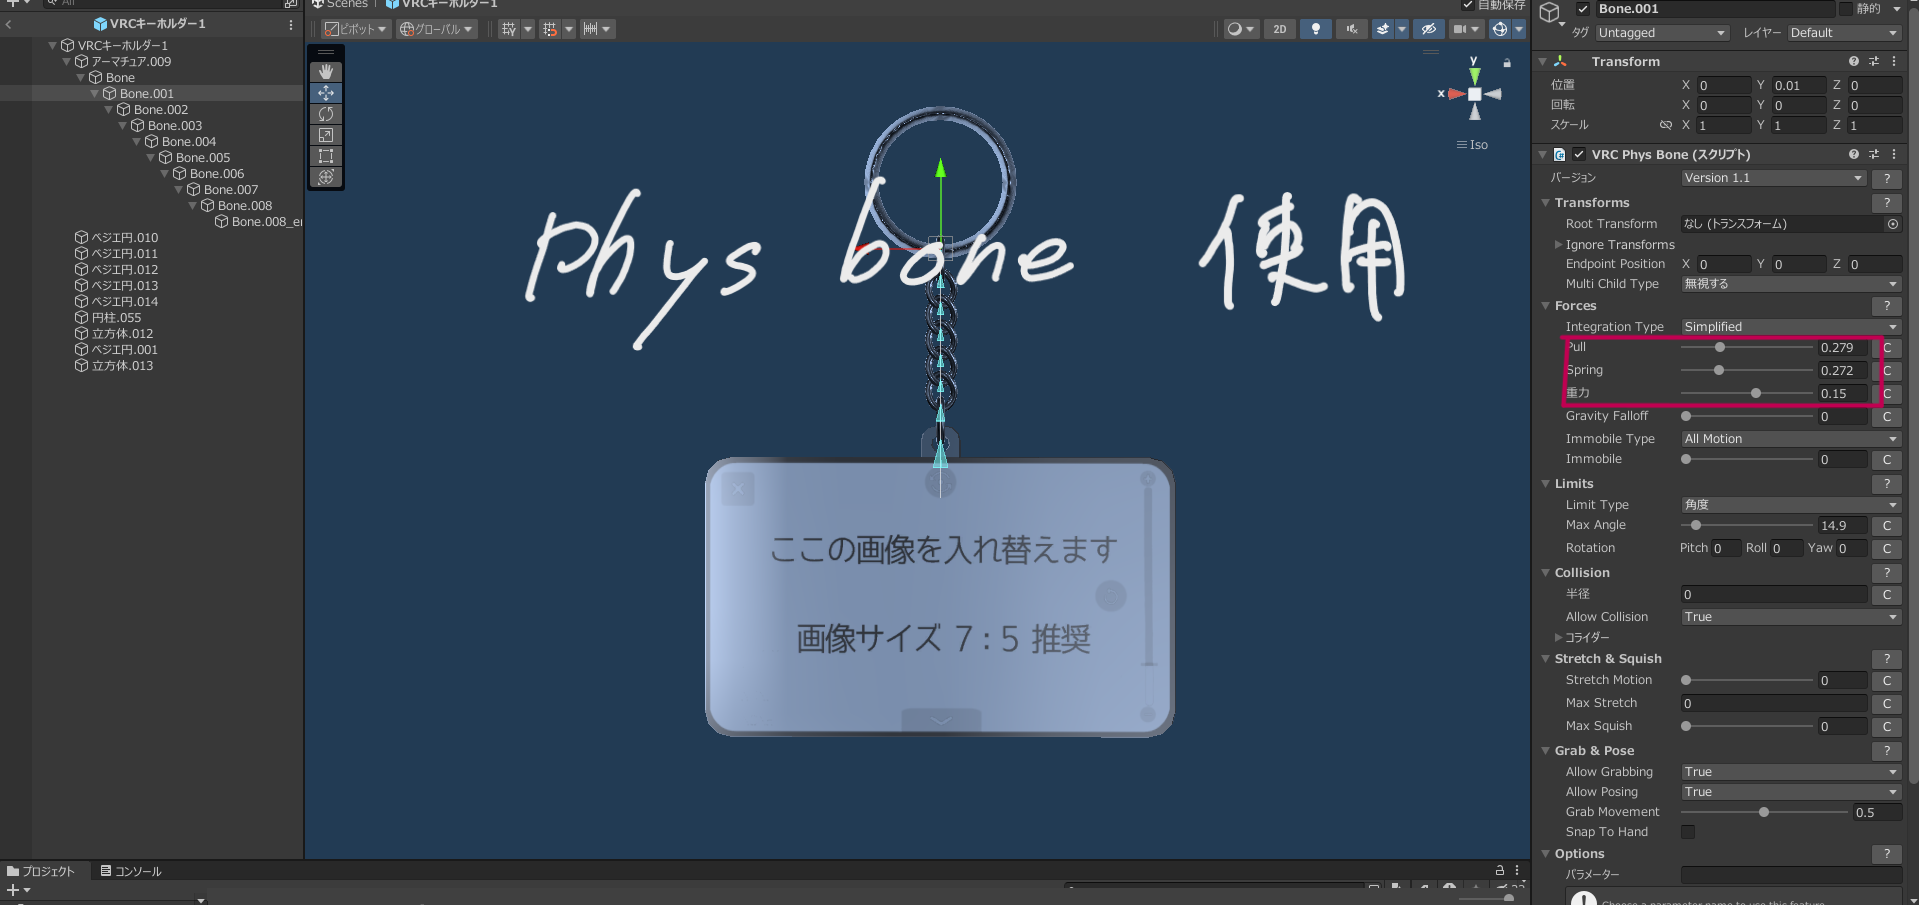
Task: Click the Pull value input field
Action: click(x=1841, y=347)
